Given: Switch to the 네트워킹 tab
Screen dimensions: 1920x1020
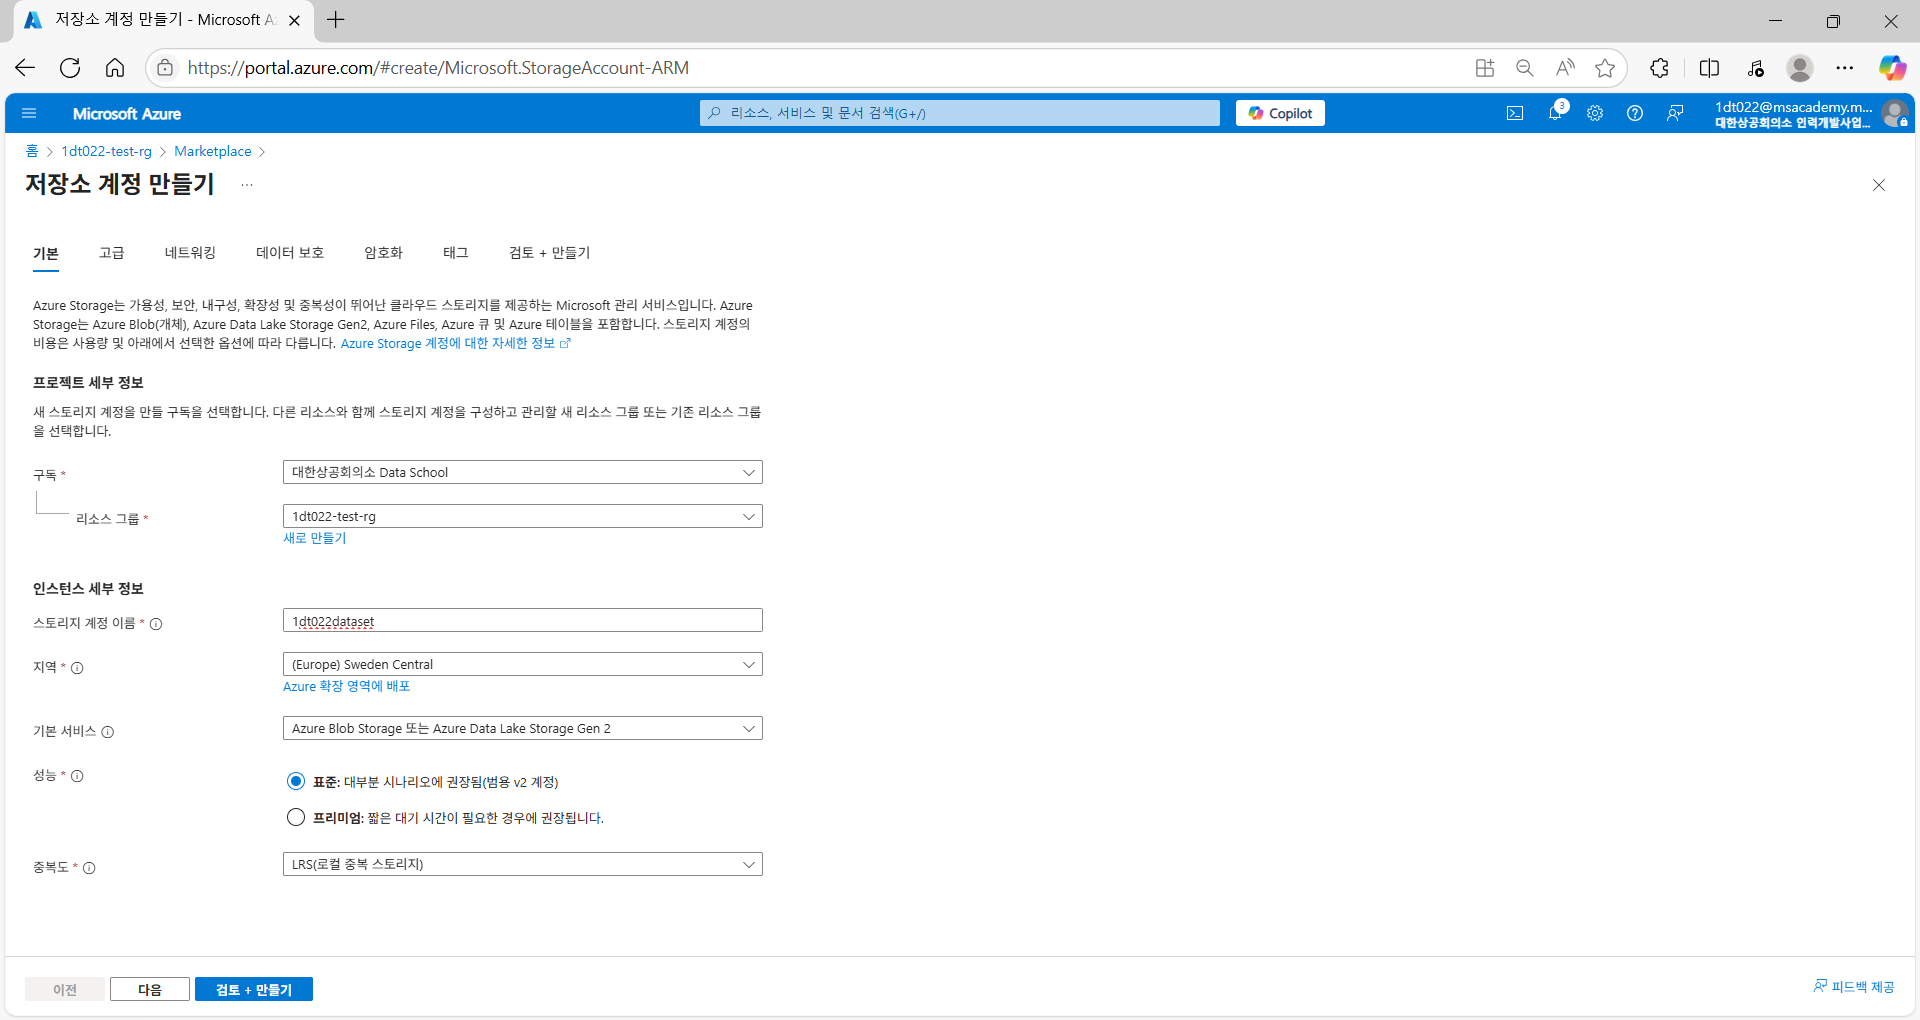Looking at the screenshot, I should click(x=190, y=253).
